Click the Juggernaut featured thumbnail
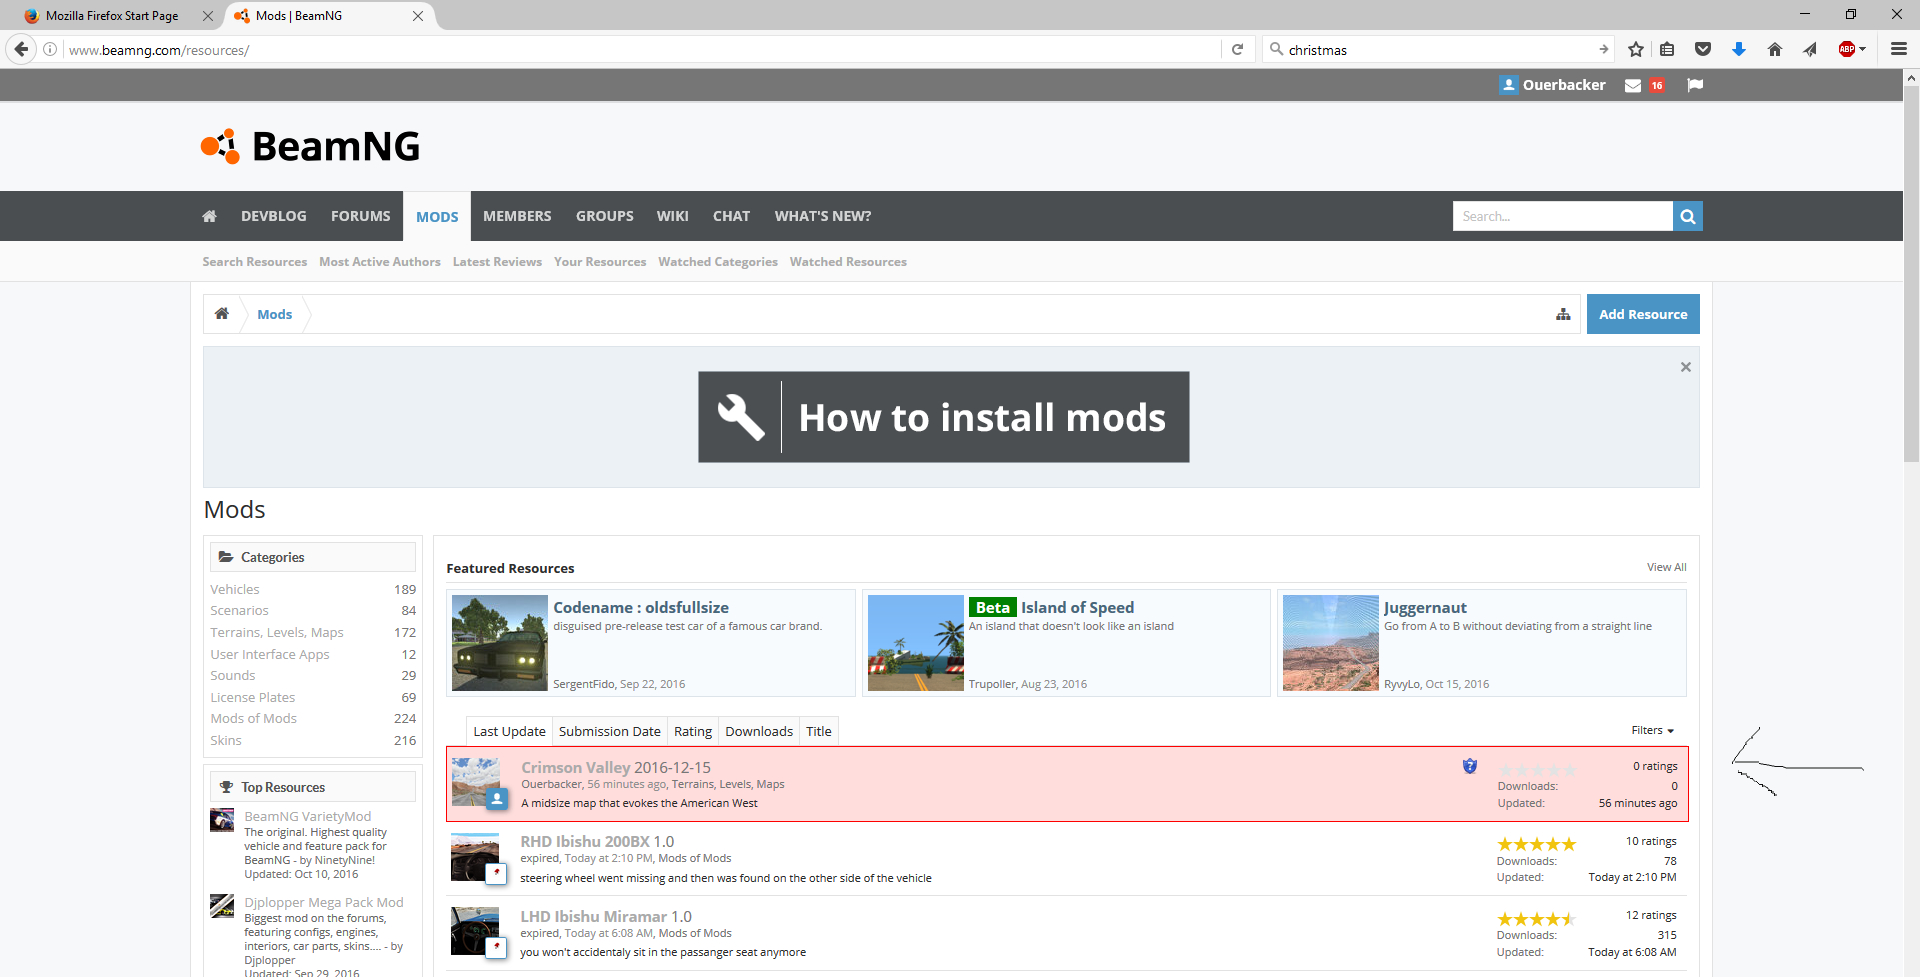Screen dimensions: 1920x977 [x=1331, y=643]
